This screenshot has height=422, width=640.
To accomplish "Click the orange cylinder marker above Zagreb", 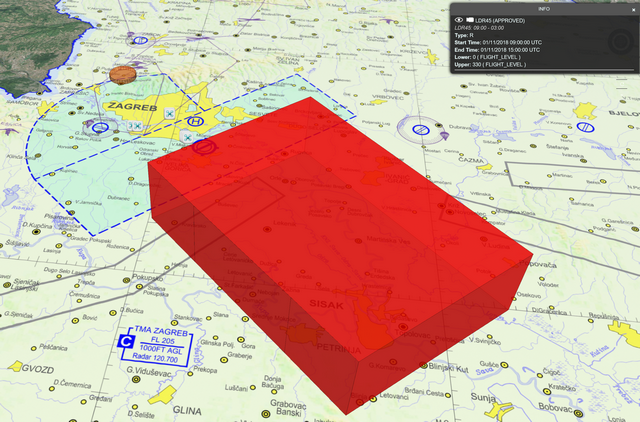I will point(123,75).
